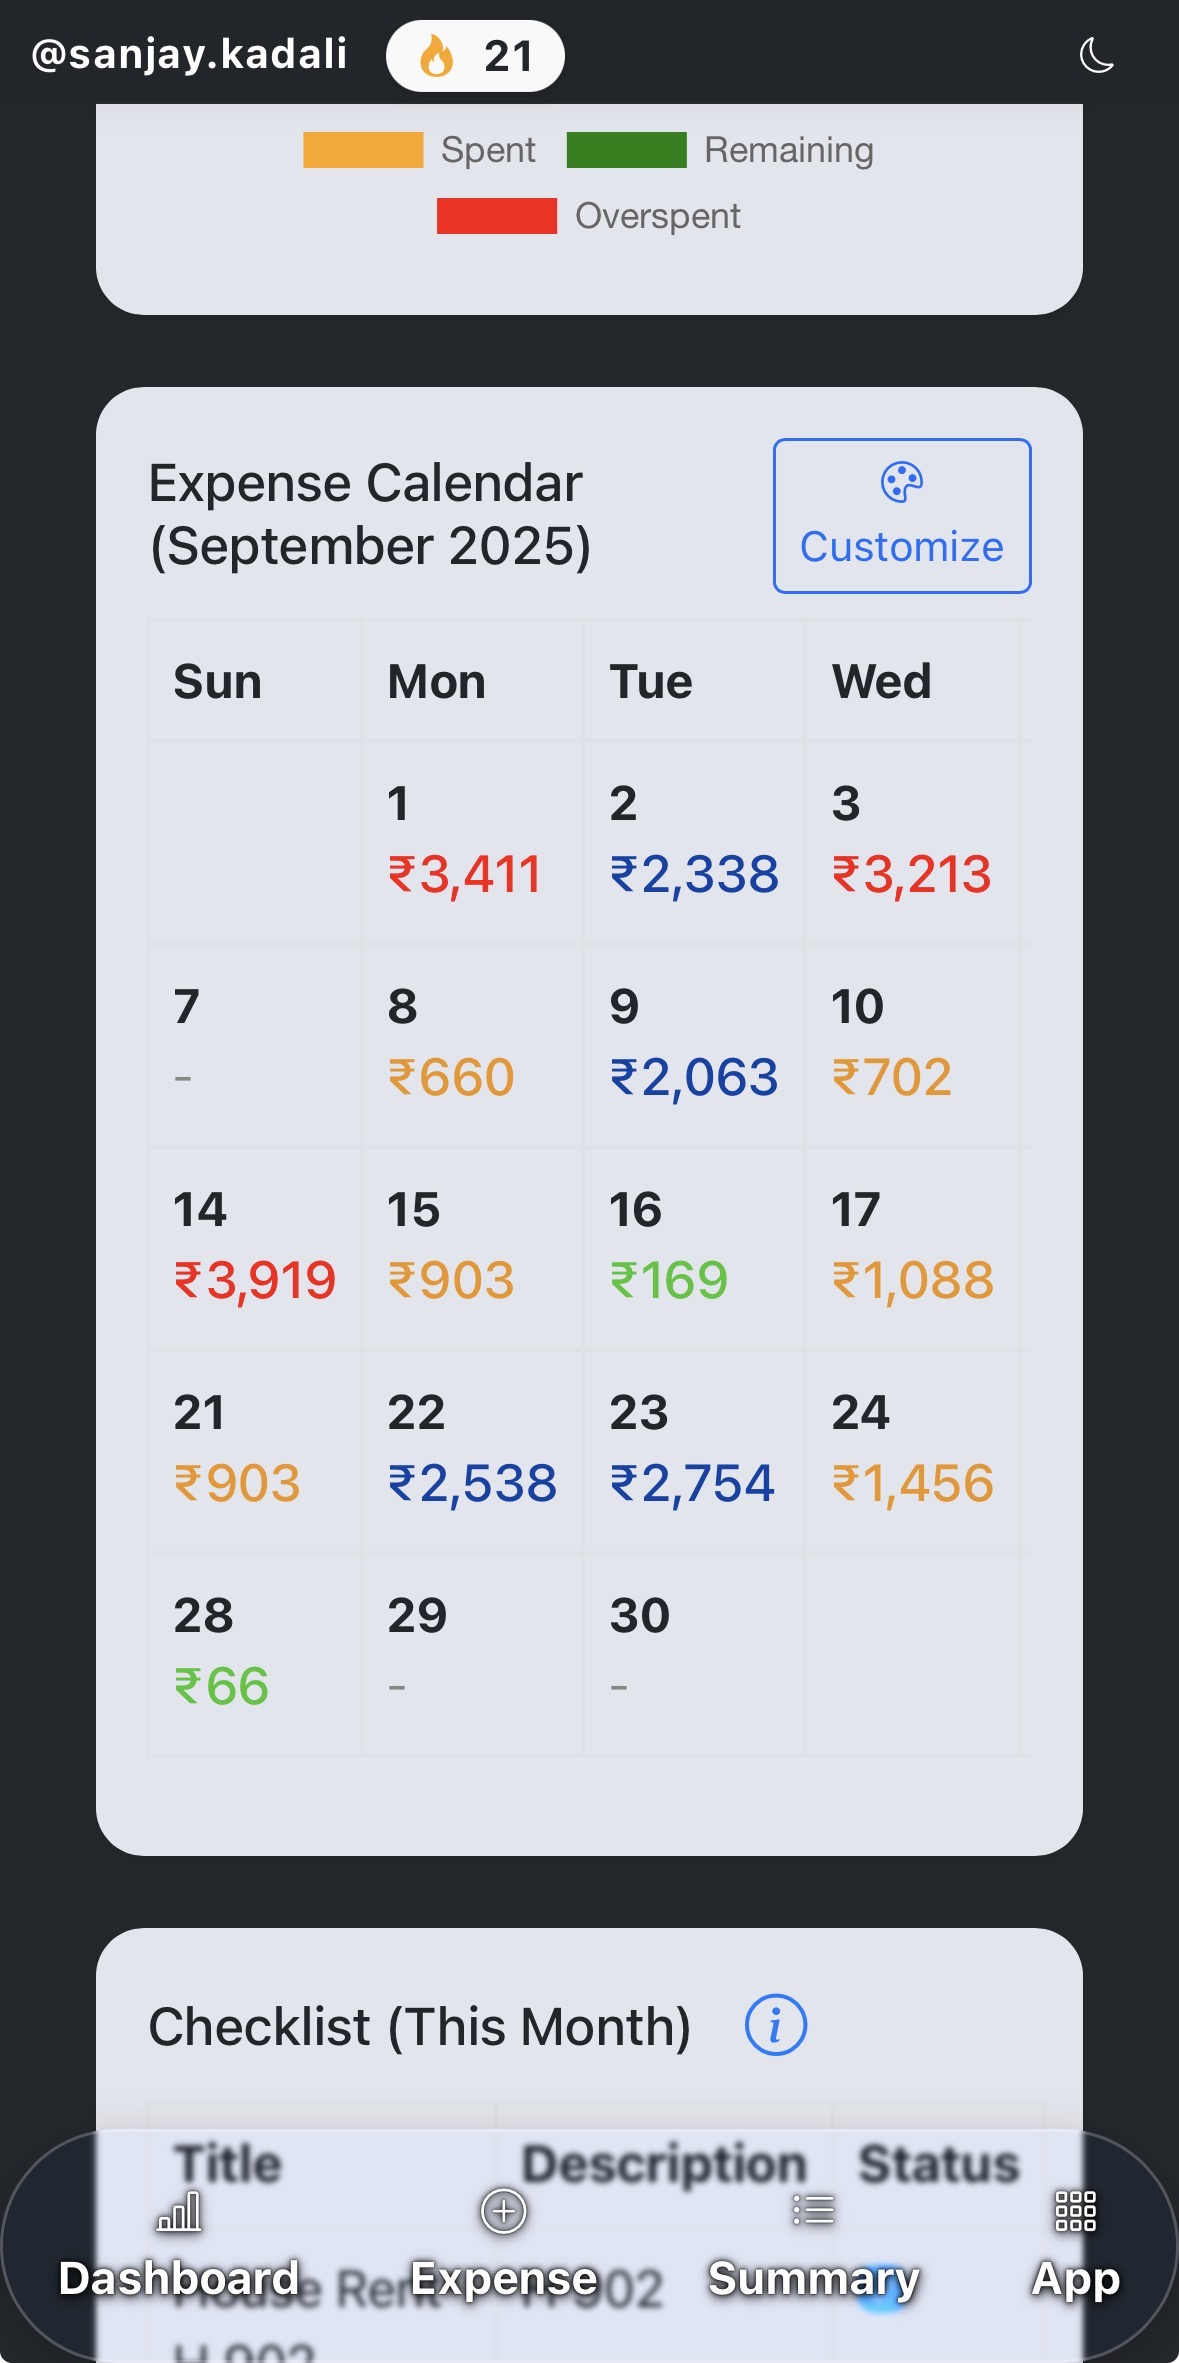
Task: Open the Expense tab with plus icon
Action: pyautogui.click(x=504, y=2246)
